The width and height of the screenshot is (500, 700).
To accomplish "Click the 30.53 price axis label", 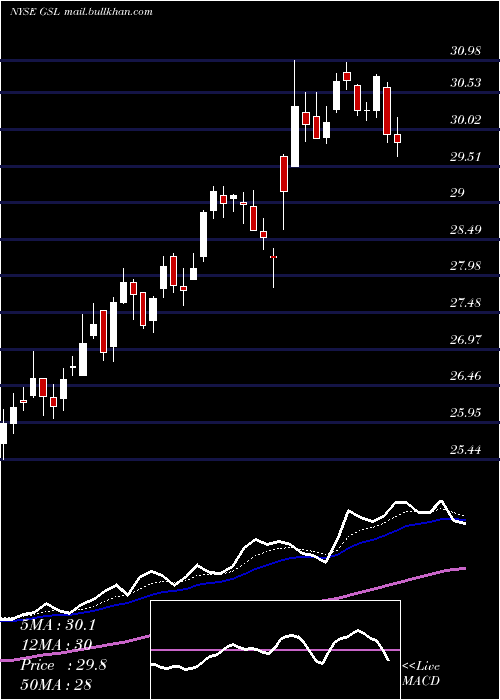I will click(x=466, y=83).
